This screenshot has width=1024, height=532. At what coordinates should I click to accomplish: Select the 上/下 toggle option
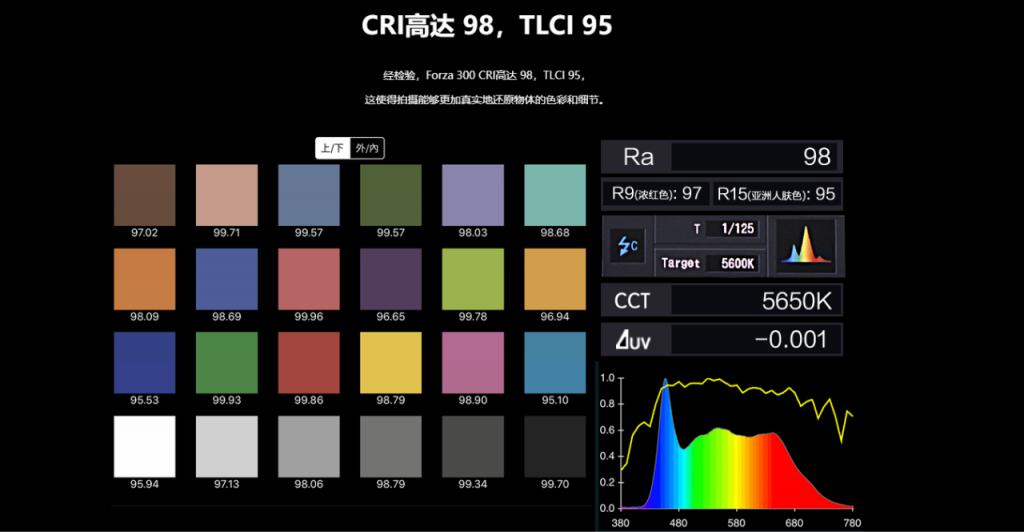332,148
